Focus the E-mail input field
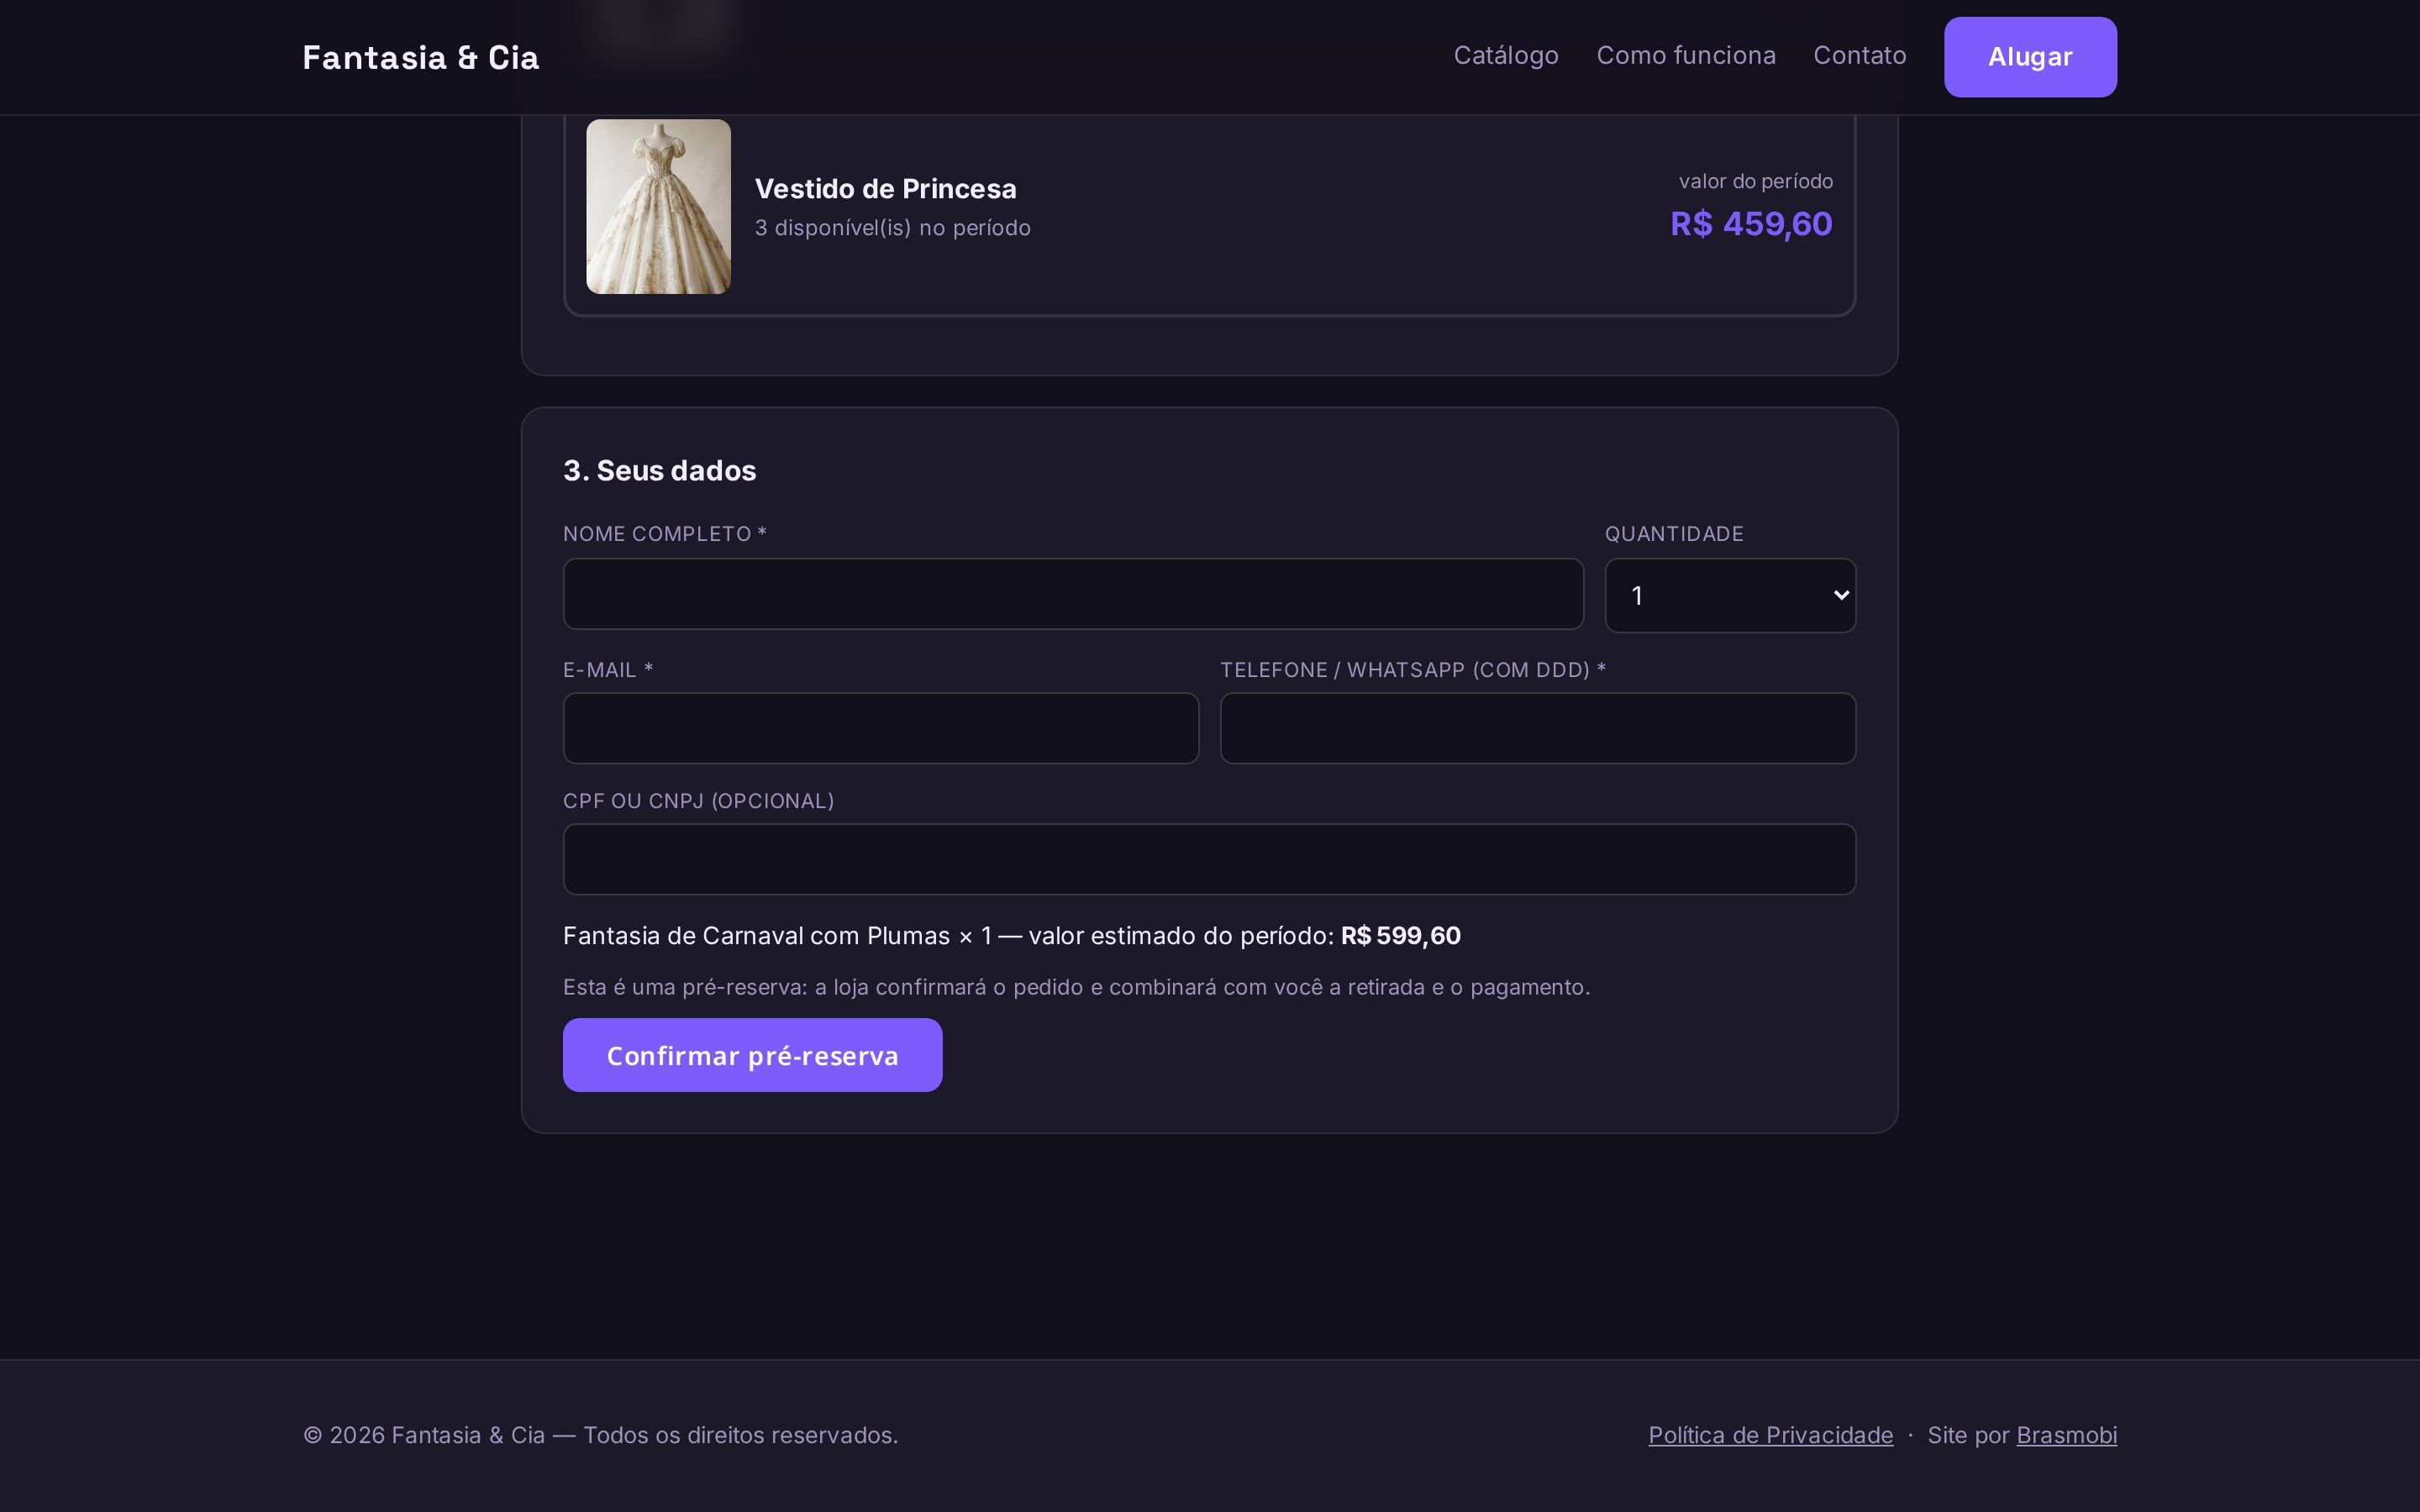Image resolution: width=2420 pixels, height=1512 pixels. 880,728
